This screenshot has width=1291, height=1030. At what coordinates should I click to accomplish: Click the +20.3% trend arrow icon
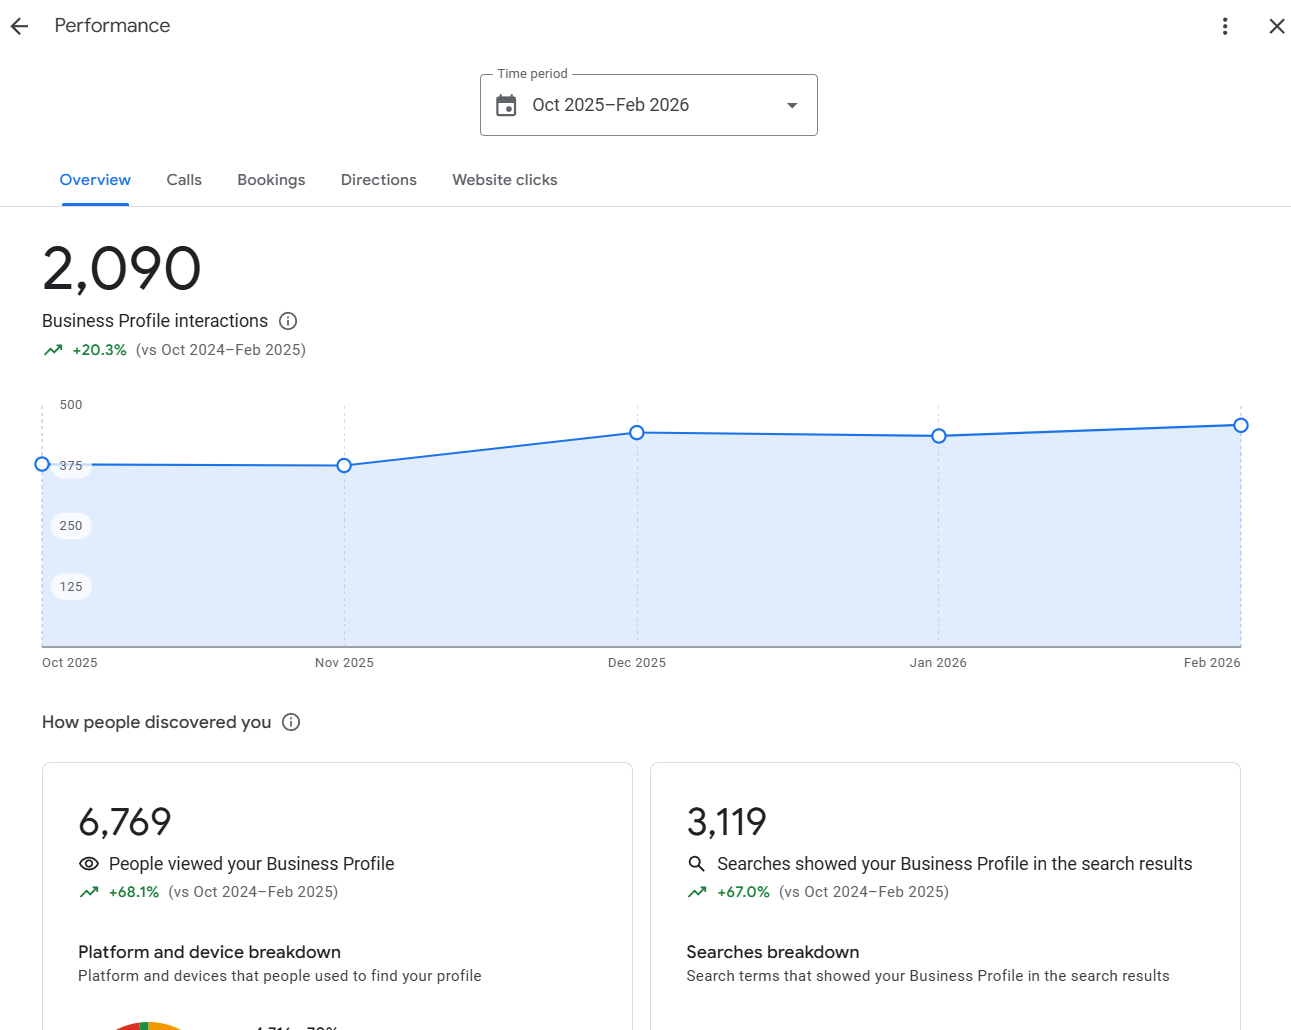(x=53, y=350)
